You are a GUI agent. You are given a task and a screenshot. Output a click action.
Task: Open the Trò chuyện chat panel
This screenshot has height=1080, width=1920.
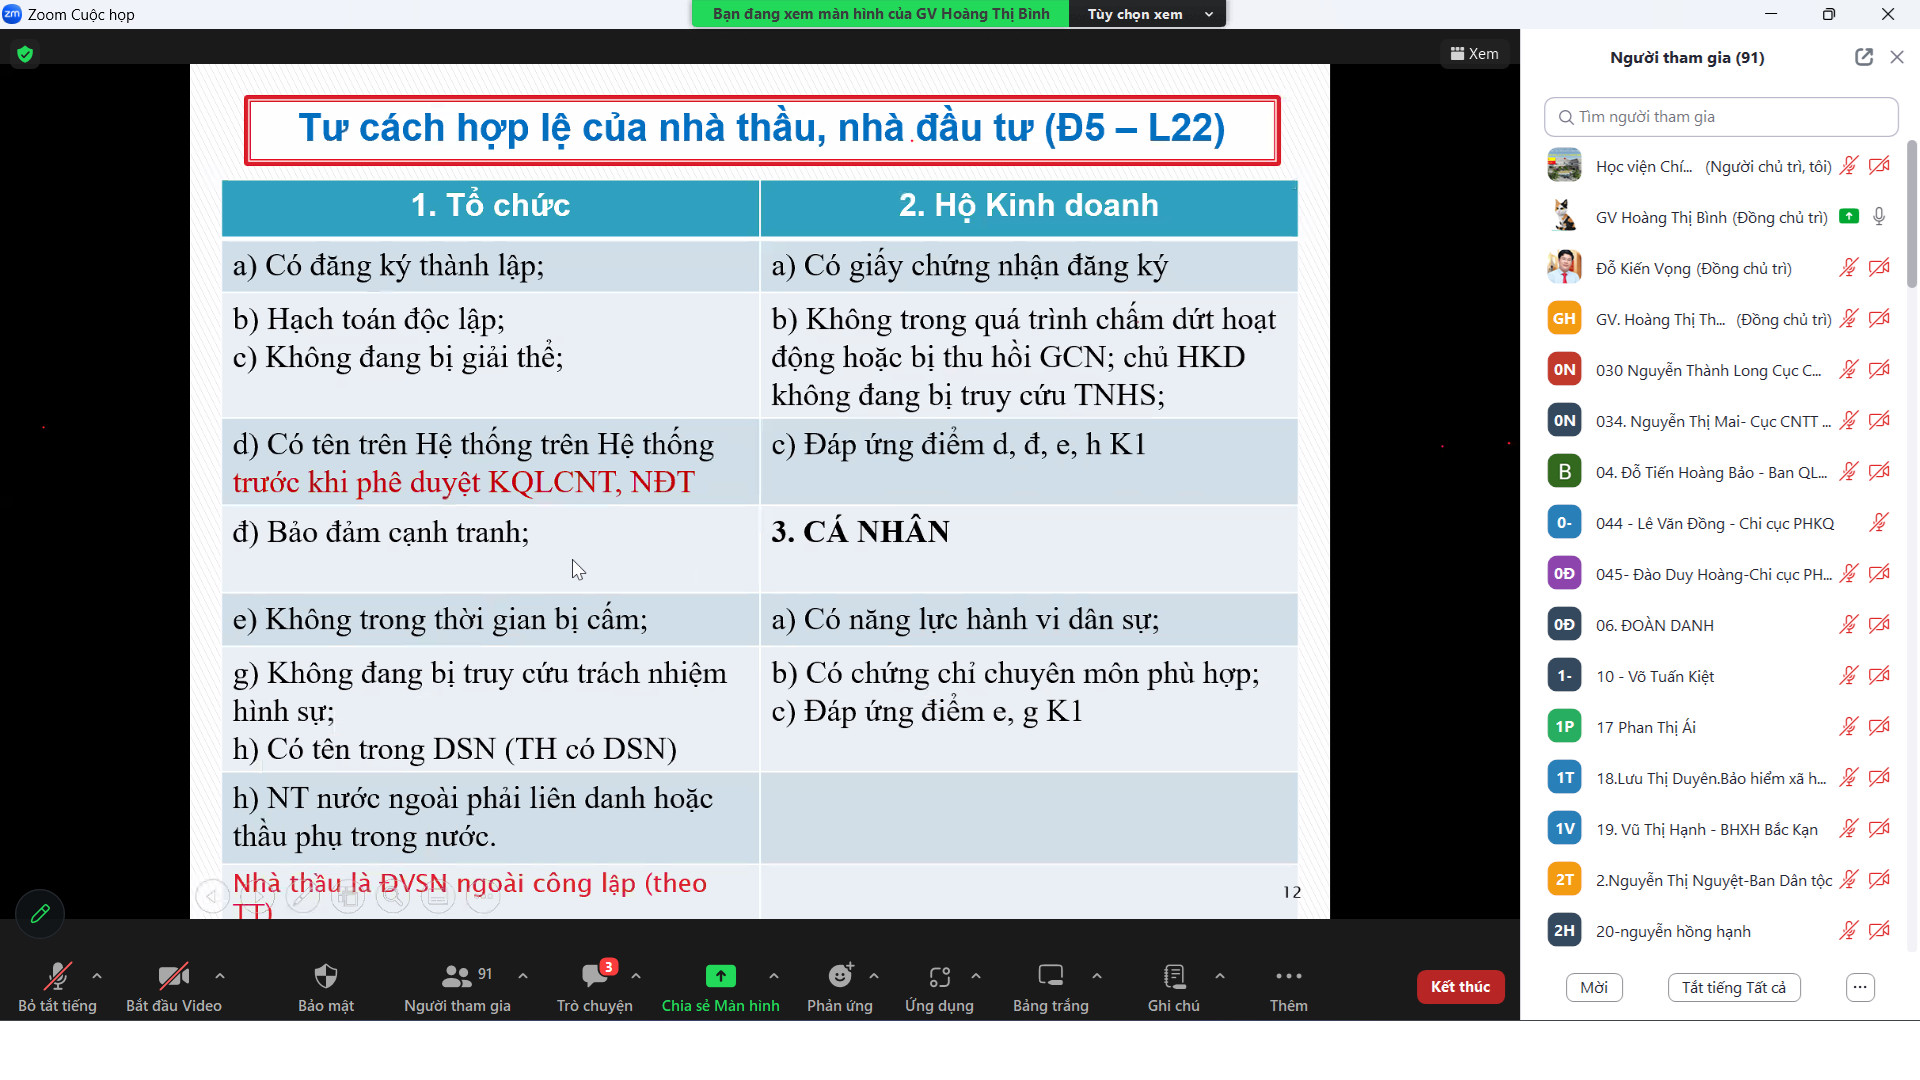(x=594, y=986)
